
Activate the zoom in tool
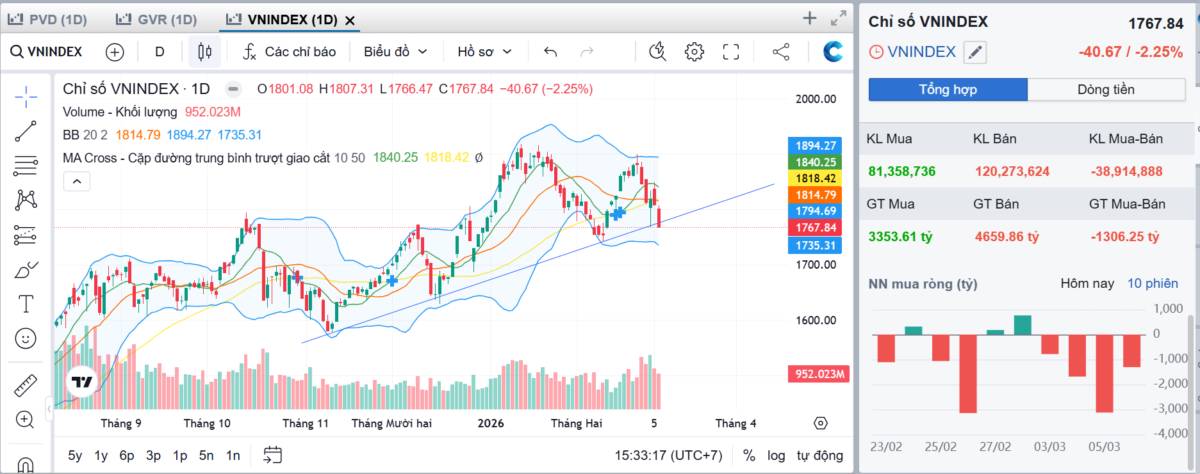point(26,420)
